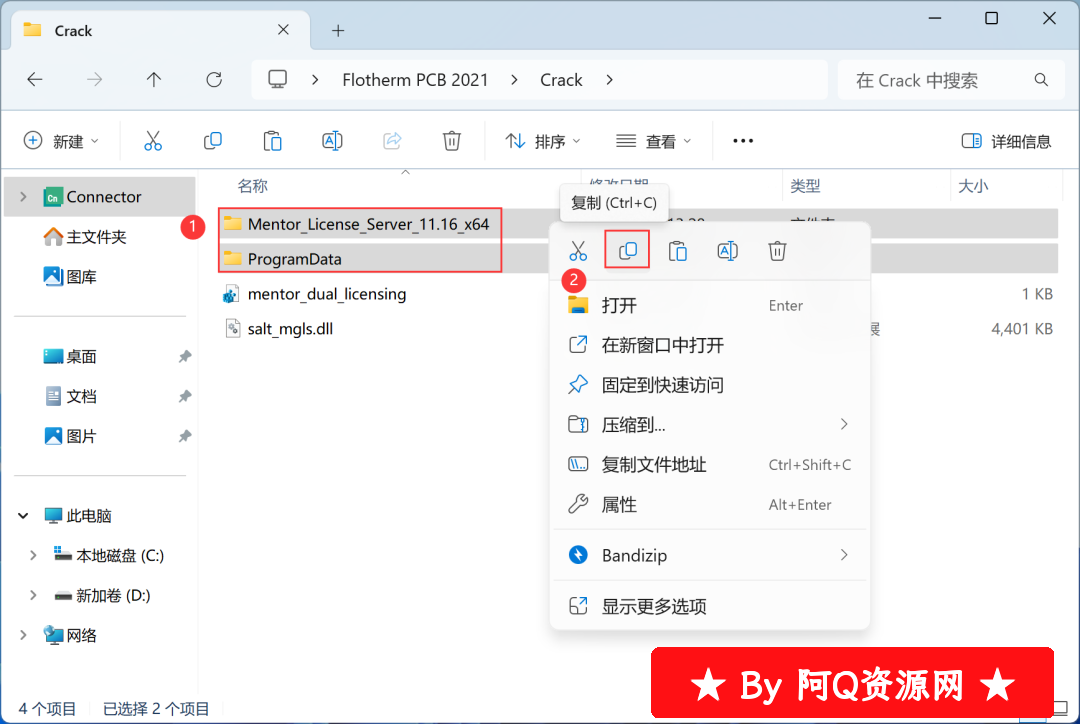Click the Crack breadcrumb segment
Screen dimensions: 1080x724
point(561,80)
